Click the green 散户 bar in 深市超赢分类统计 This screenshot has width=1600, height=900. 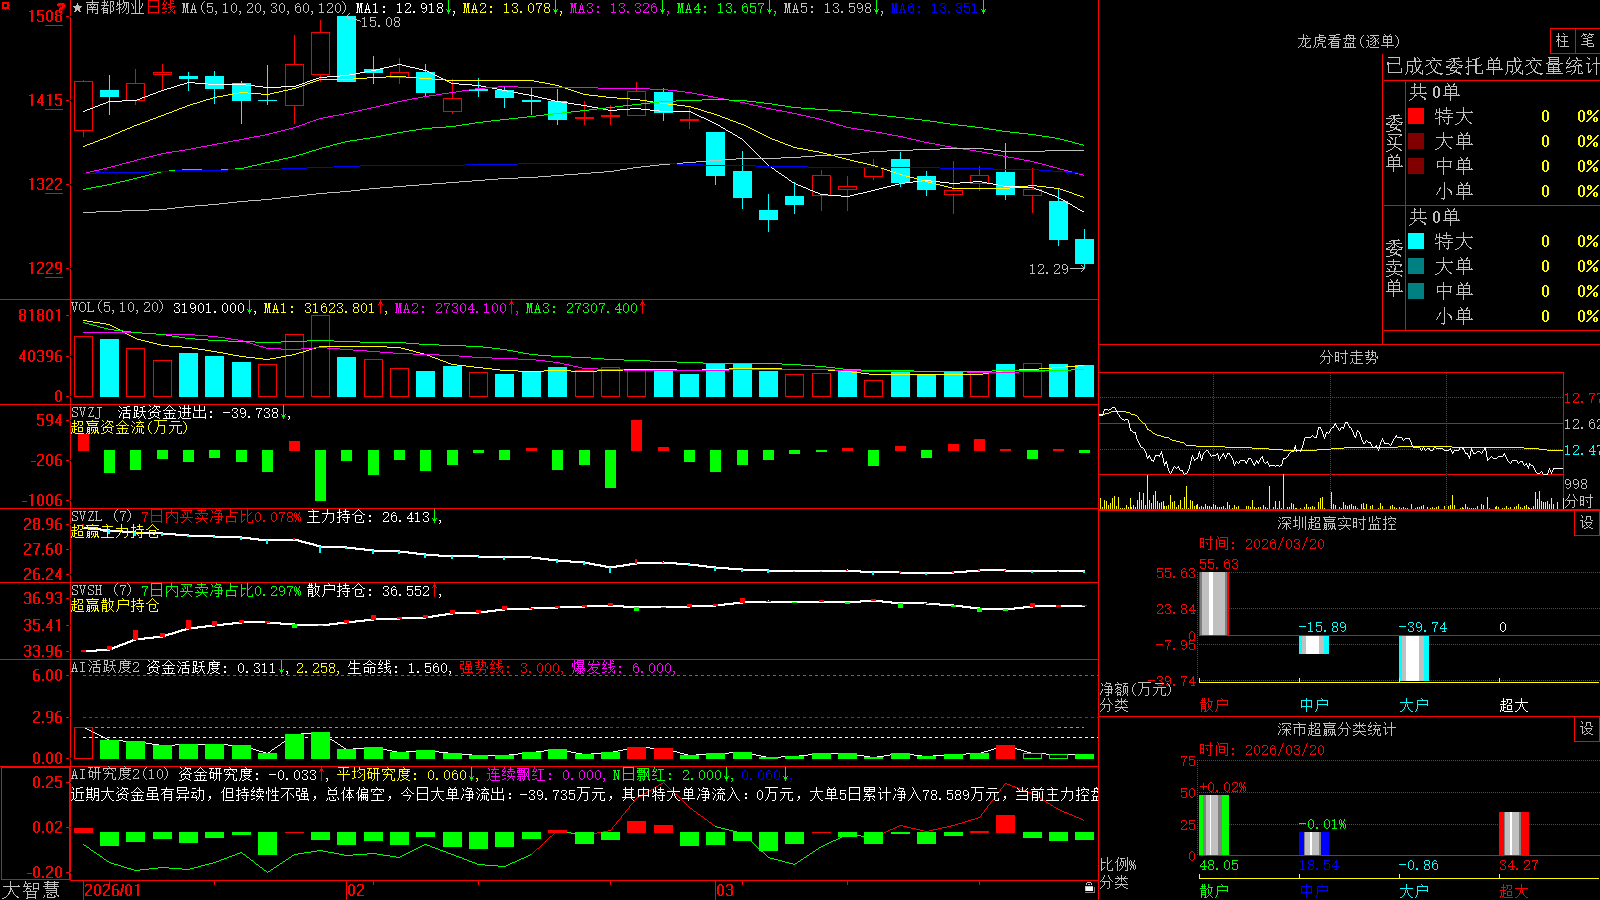(x=1213, y=825)
